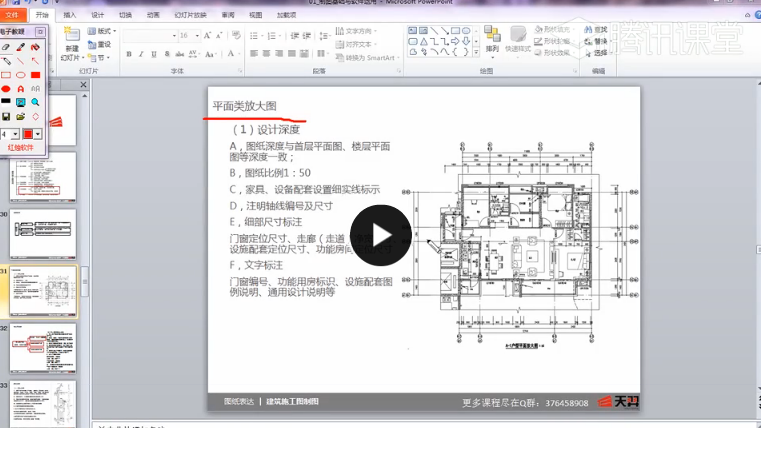Screen dimensions: 761x451
Task: Choose the arrow annotation tool
Action: [x=35, y=61]
